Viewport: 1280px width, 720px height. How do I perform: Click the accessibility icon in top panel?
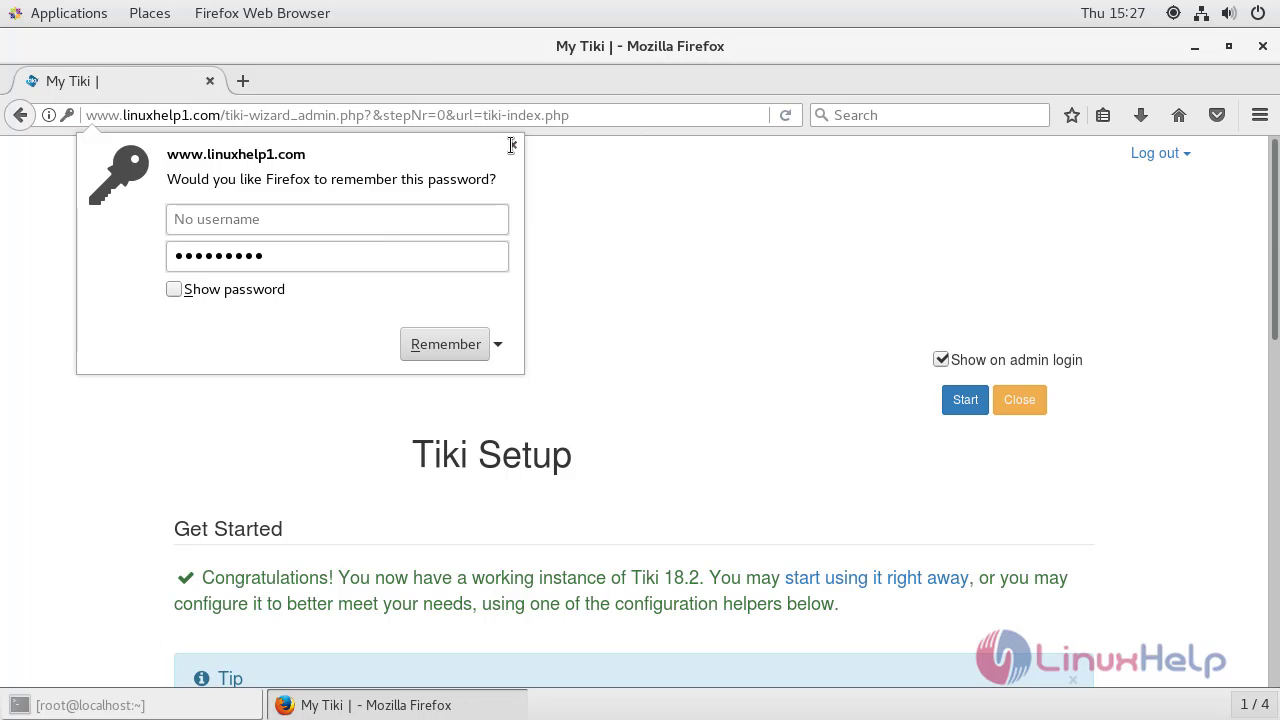pyautogui.click(x=1173, y=13)
